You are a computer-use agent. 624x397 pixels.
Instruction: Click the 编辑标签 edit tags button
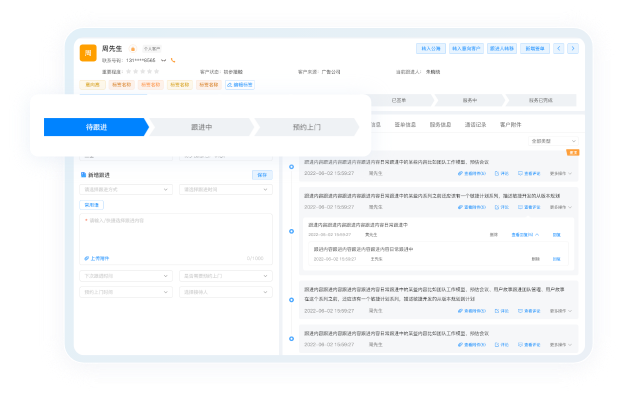(240, 85)
